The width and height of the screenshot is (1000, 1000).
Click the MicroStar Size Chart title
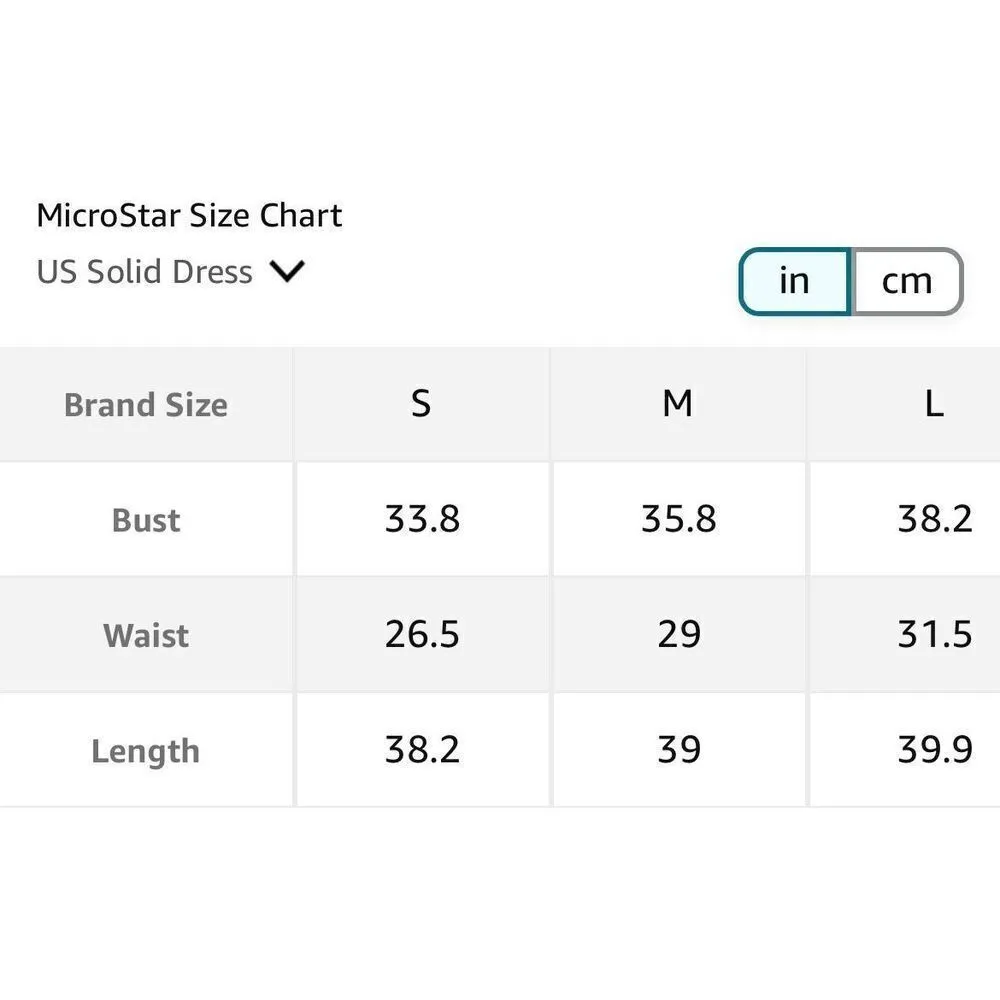(190, 215)
